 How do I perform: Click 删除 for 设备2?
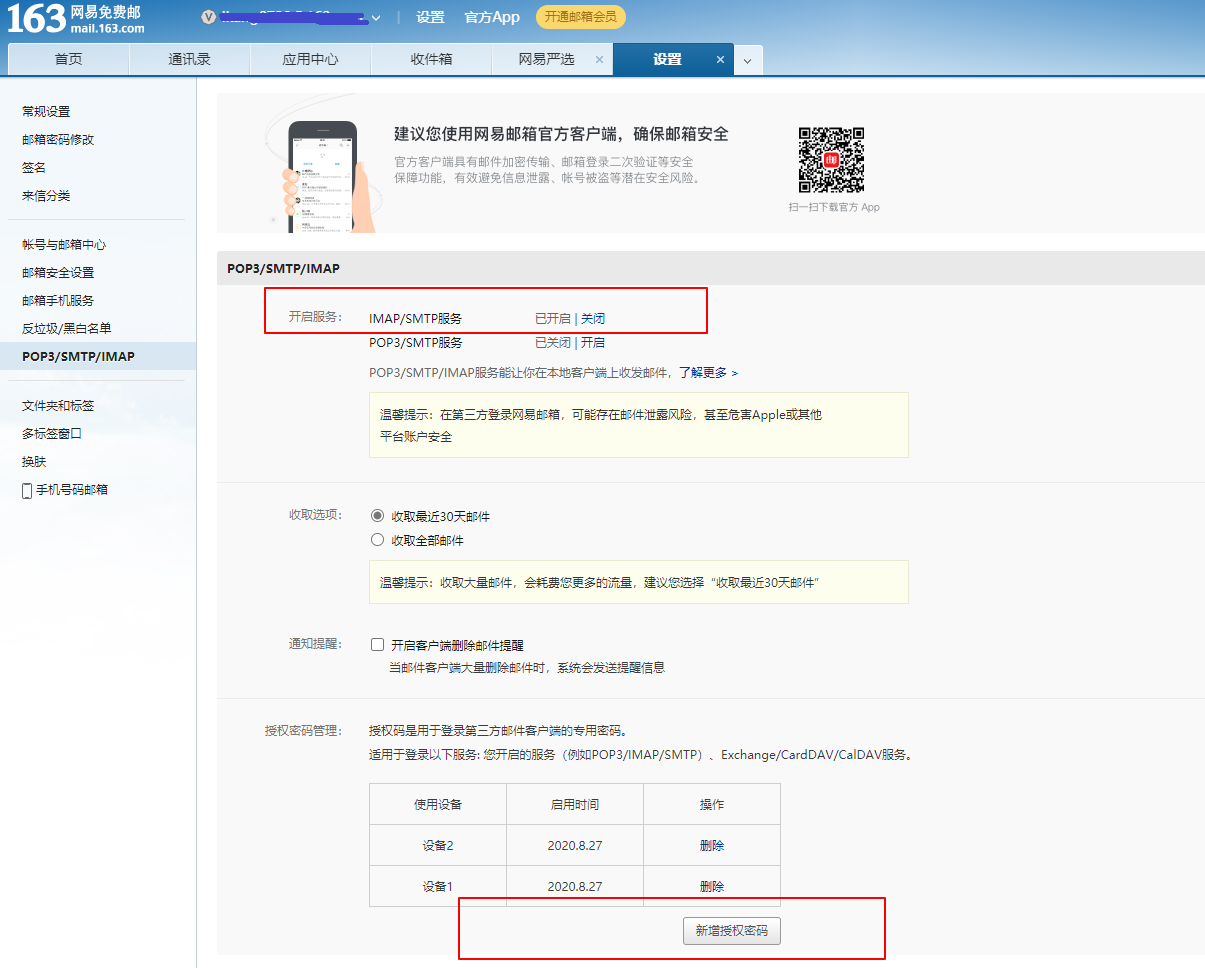click(x=712, y=846)
